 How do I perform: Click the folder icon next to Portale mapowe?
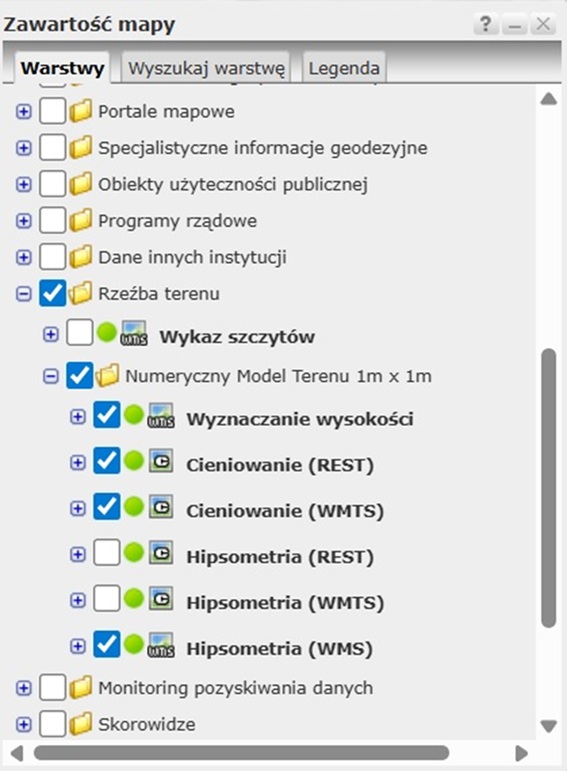tap(80, 111)
